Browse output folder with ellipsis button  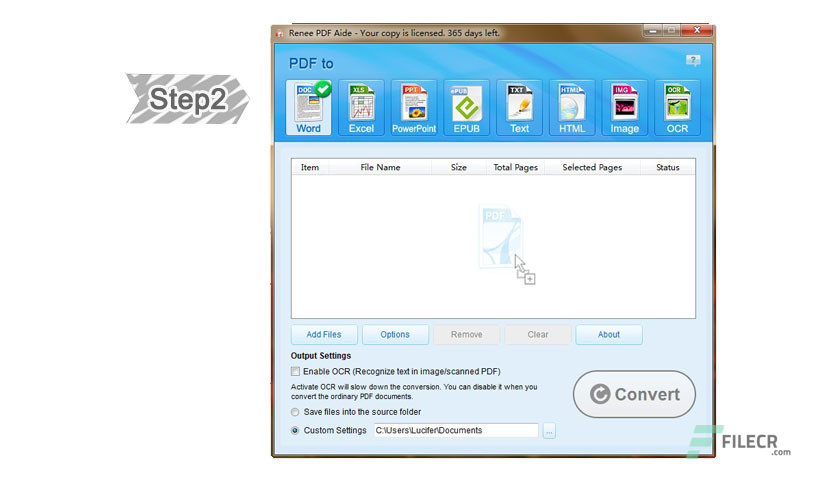coord(549,431)
